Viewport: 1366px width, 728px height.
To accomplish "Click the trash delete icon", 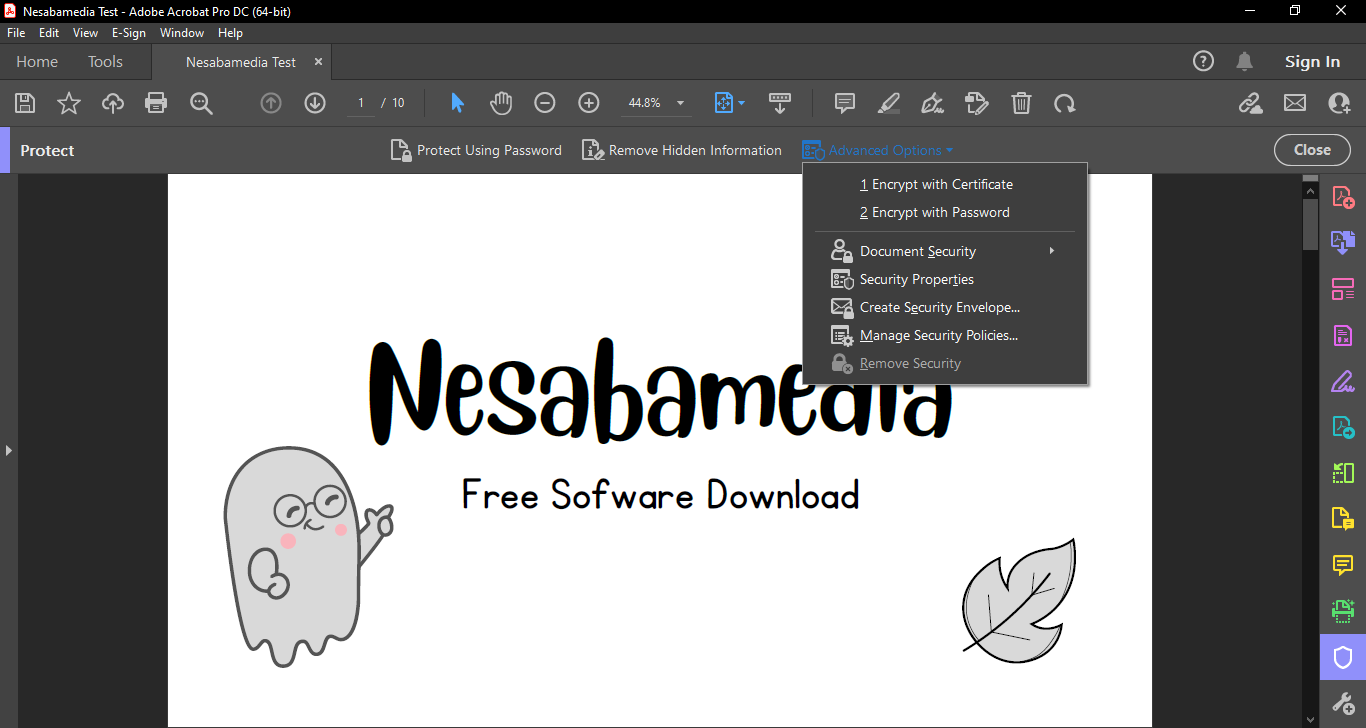I will click(1021, 103).
